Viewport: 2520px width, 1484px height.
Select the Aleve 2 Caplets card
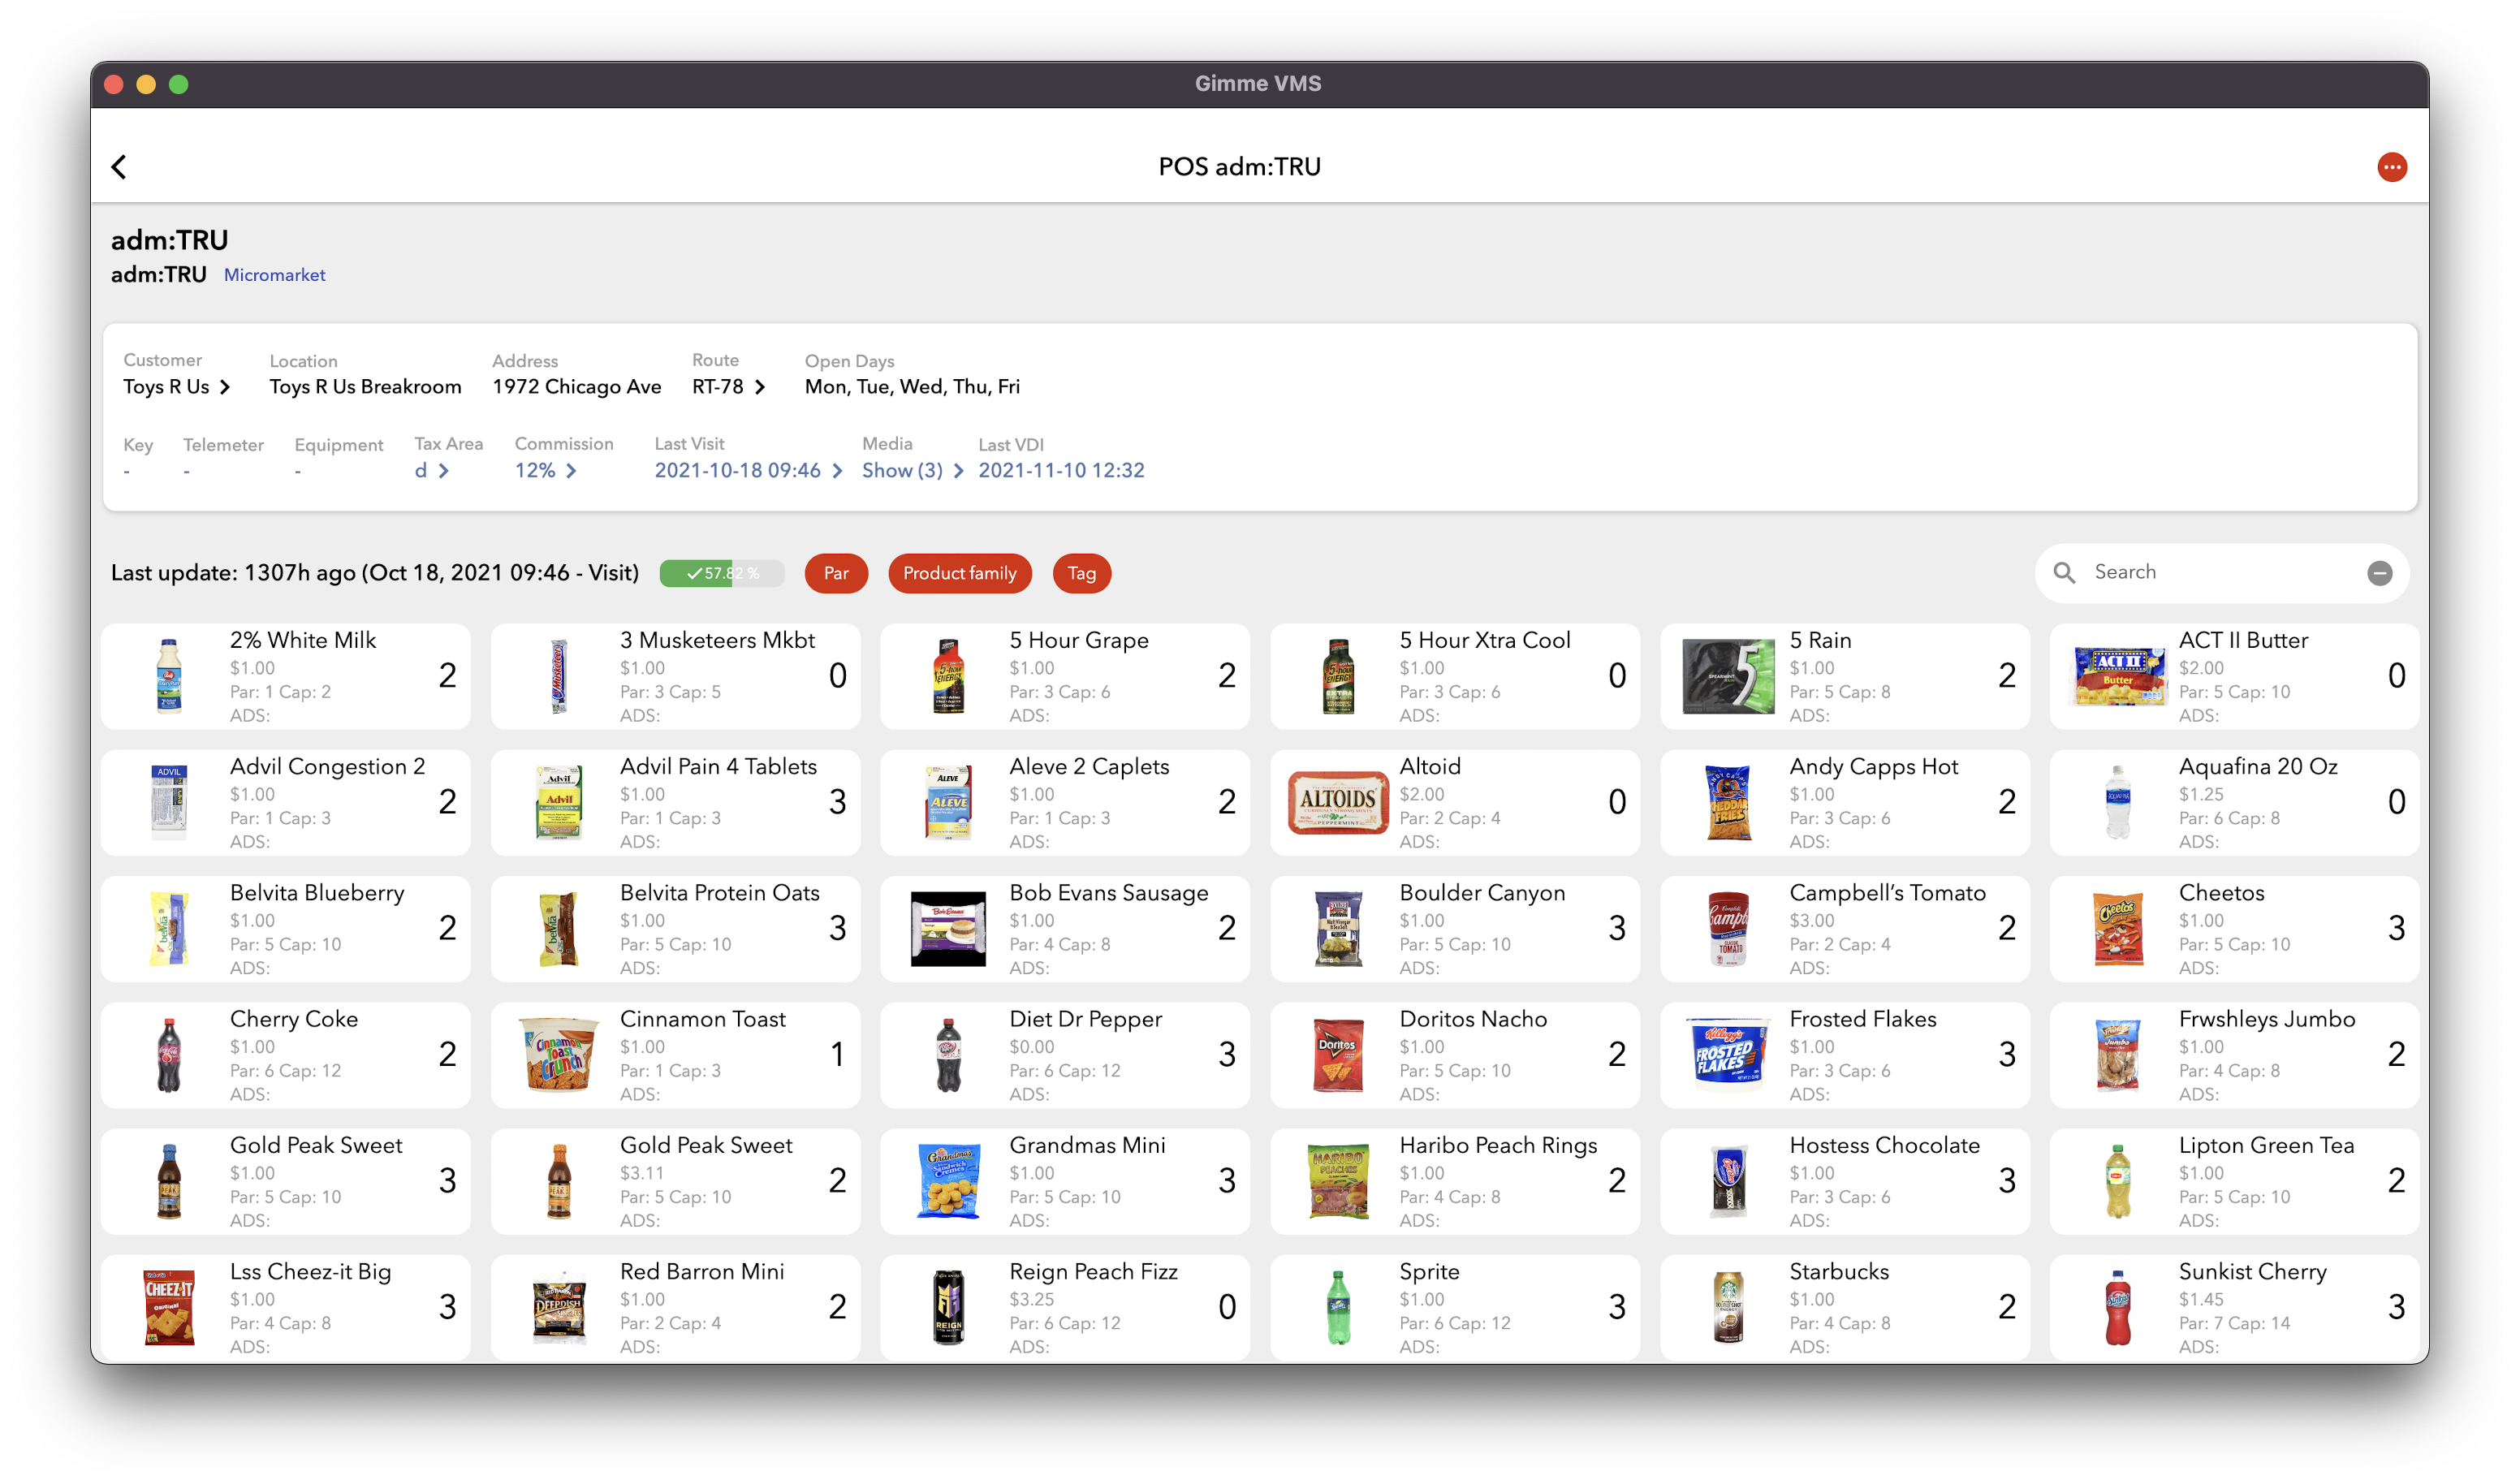(1065, 802)
